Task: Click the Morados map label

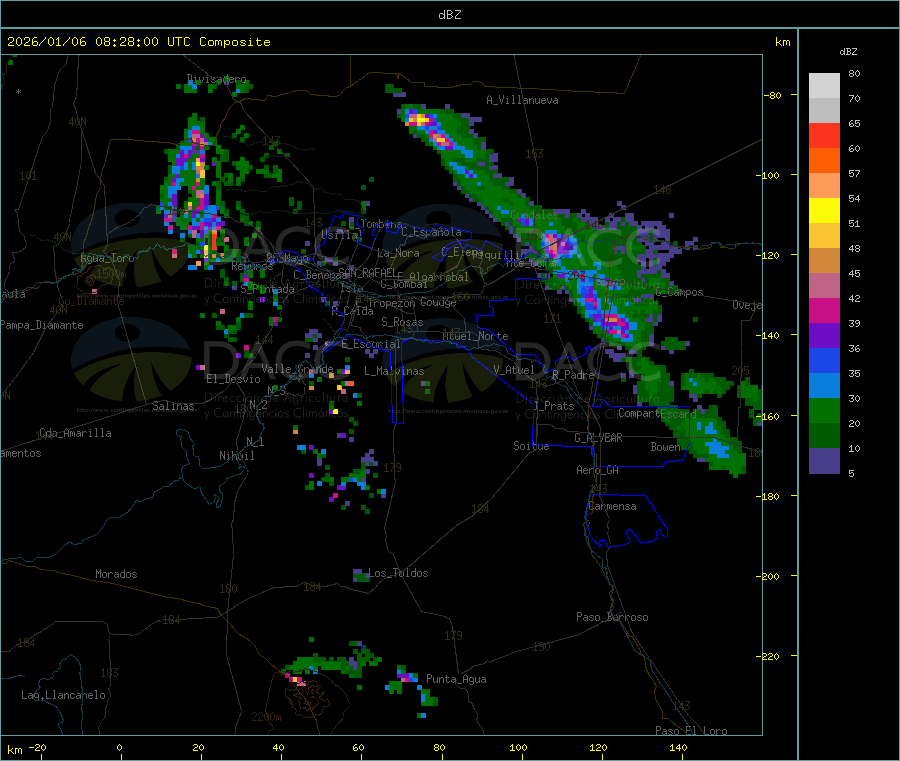Action: coord(116,574)
